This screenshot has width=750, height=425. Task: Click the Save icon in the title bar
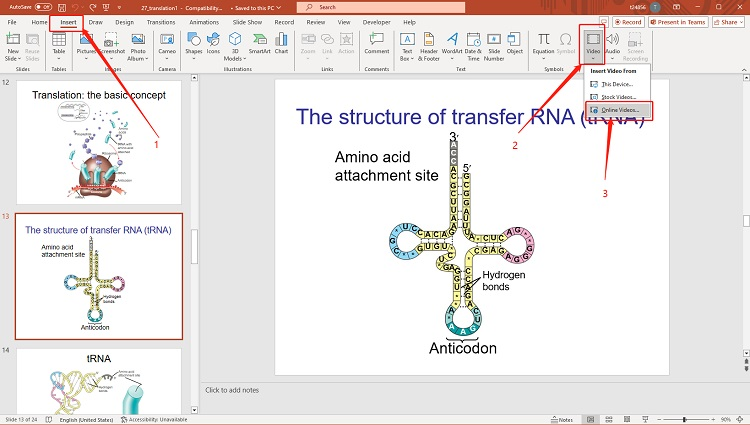pyautogui.click(x=62, y=7)
